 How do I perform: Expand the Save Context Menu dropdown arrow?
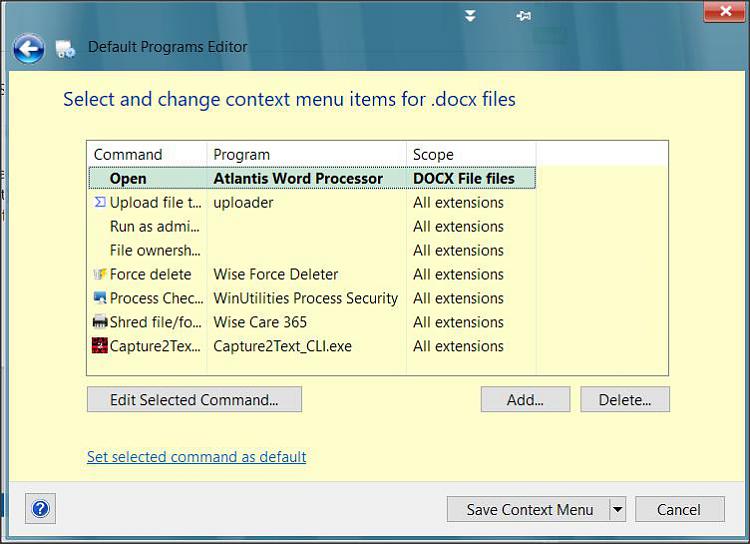point(618,510)
